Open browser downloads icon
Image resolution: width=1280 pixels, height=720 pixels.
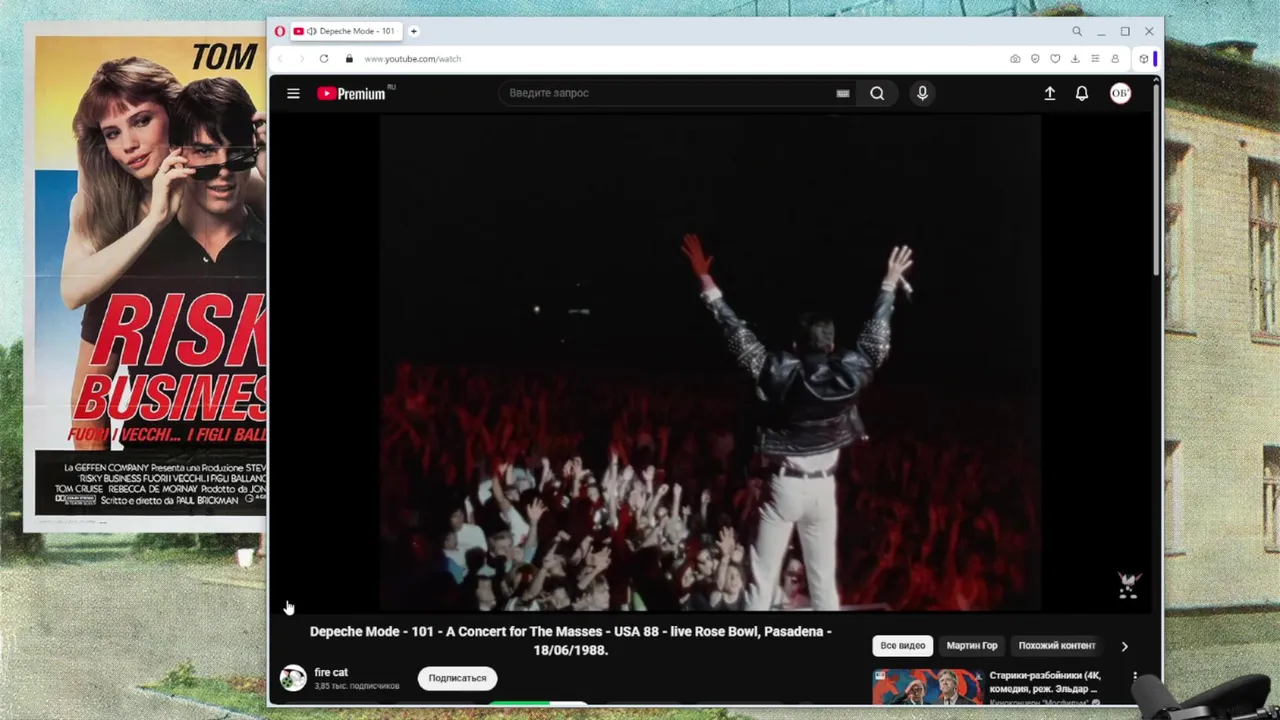click(1075, 59)
